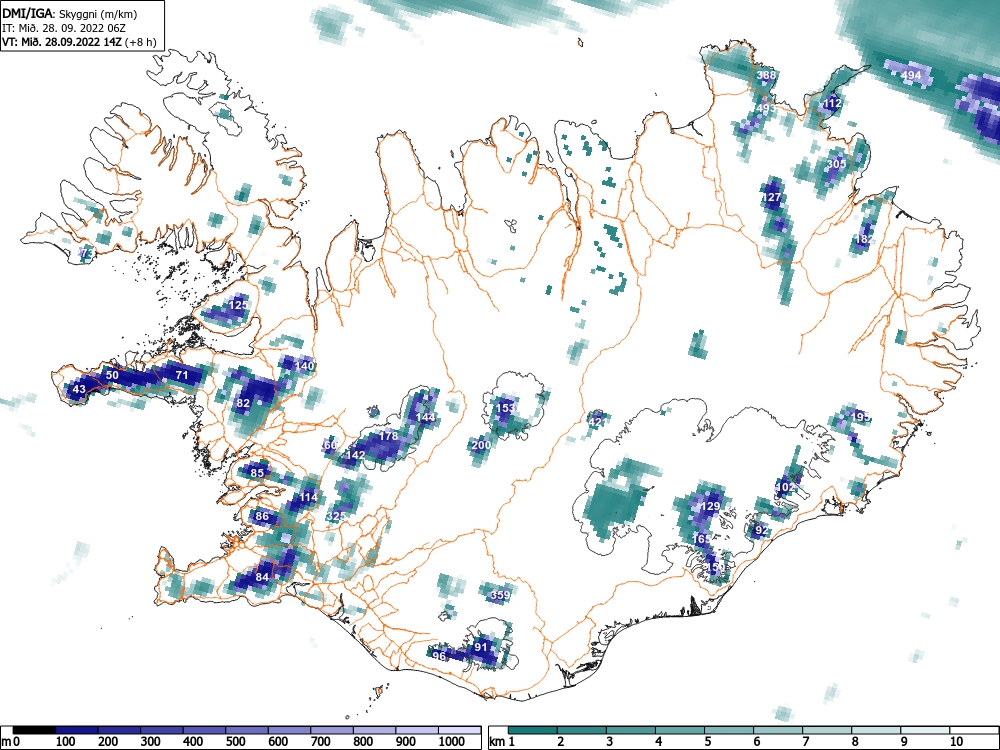The height and width of the screenshot is (750, 1000).
Task: Click the 195 visibility label in the east
Action: [x=860, y=416]
